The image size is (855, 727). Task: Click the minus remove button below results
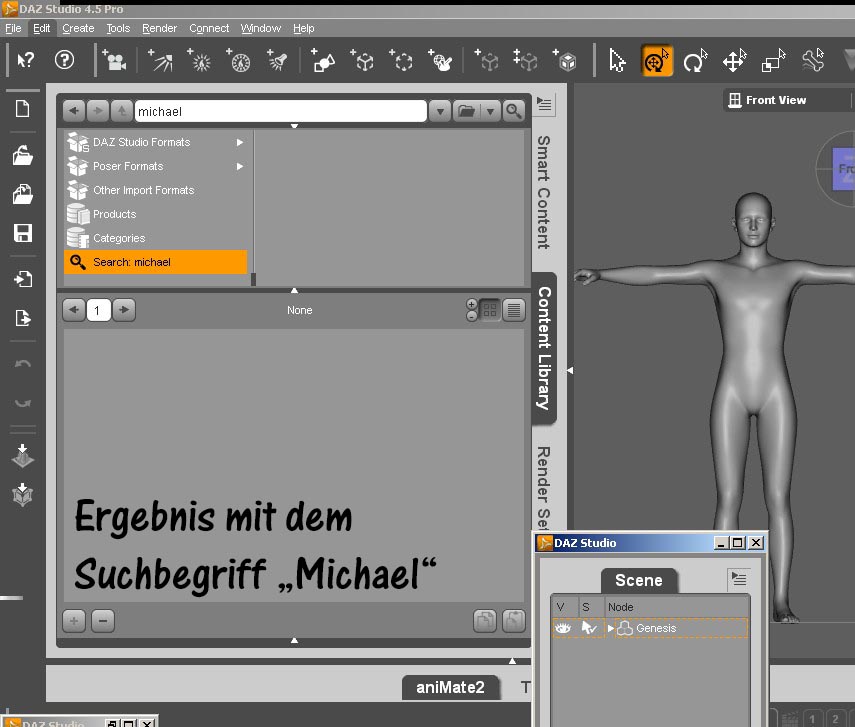pyautogui.click(x=103, y=621)
